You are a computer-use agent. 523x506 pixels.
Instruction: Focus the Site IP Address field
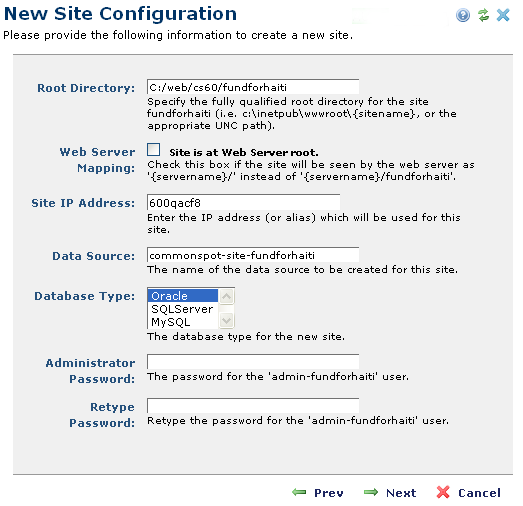pyautogui.click(x=243, y=203)
